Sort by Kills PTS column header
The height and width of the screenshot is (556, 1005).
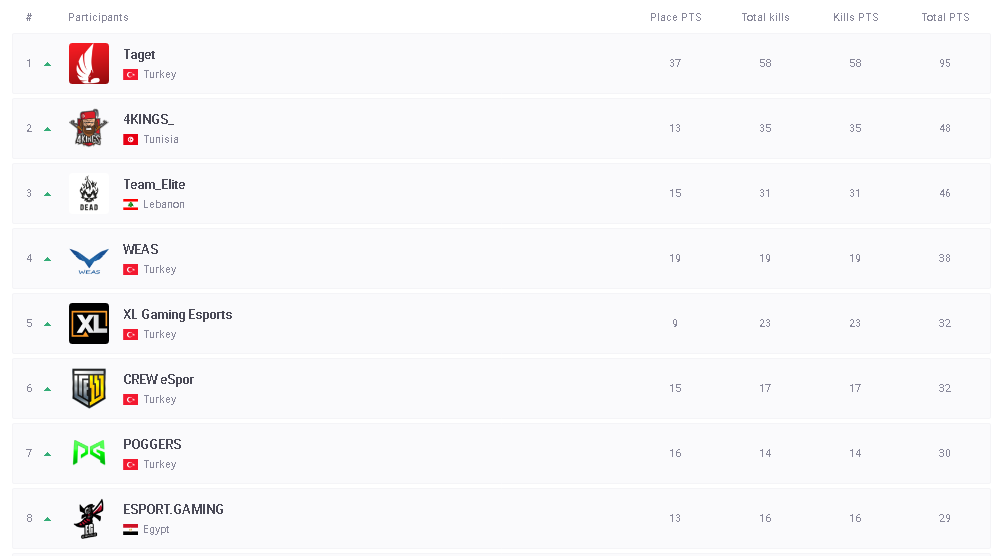pyautogui.click(x=855, y=17)
